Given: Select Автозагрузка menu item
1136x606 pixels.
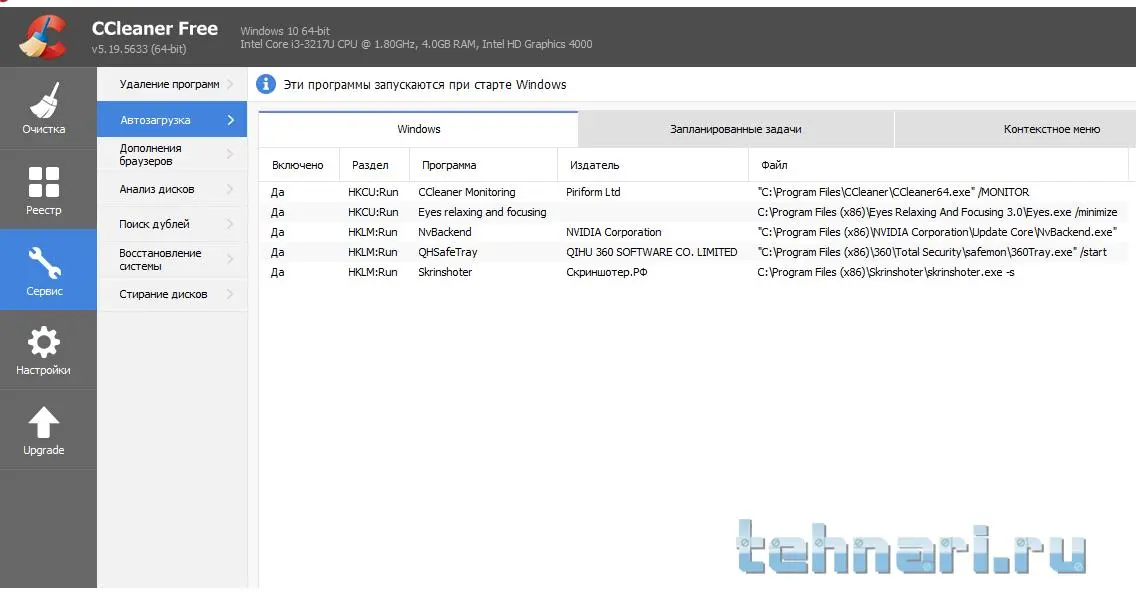Looking at the screenshot, I should tap(172, 120).
